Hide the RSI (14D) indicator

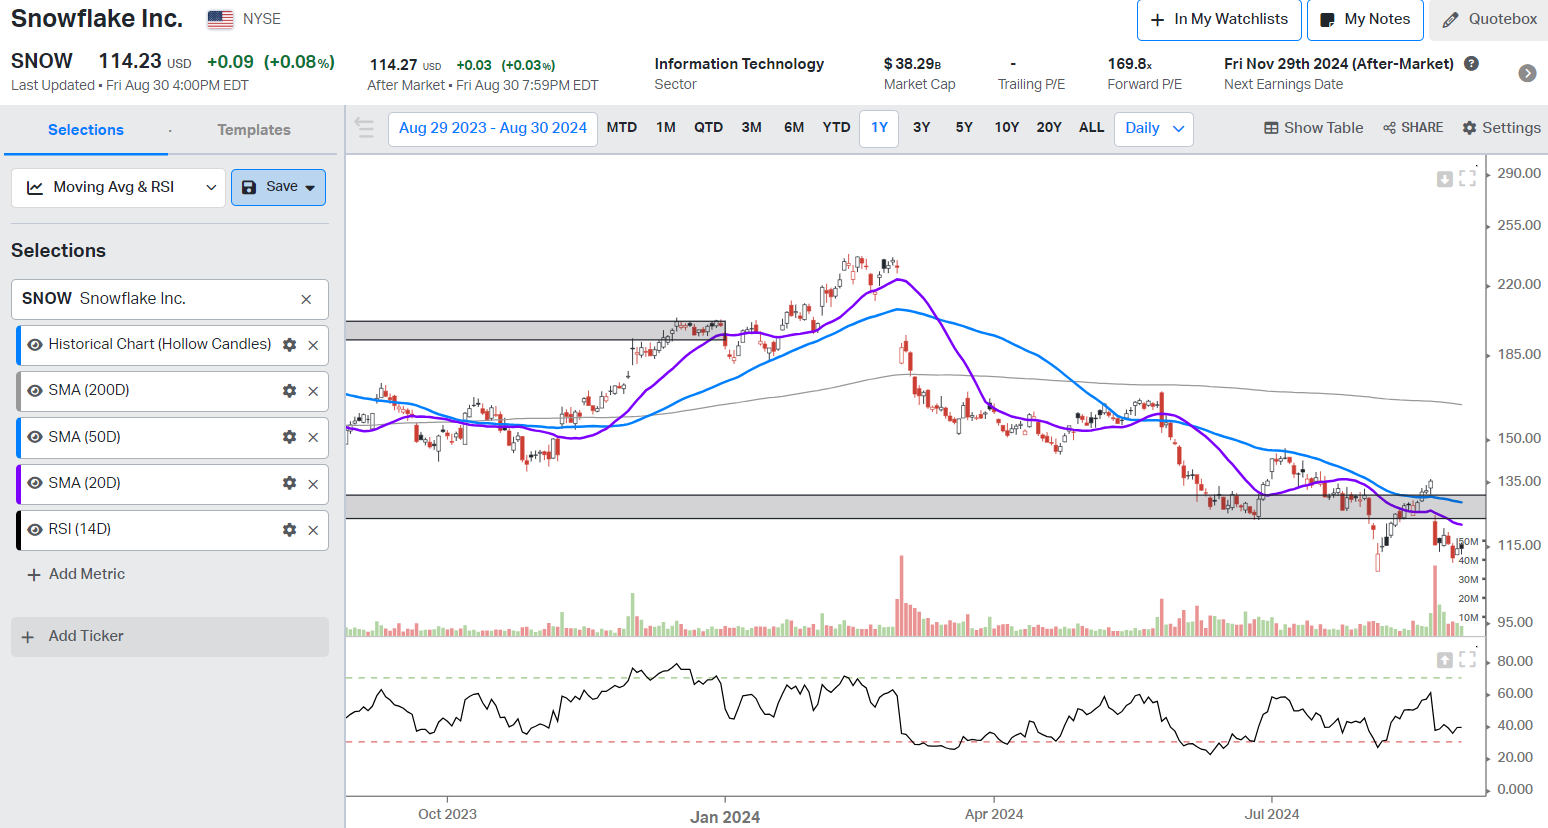point(35,530)
